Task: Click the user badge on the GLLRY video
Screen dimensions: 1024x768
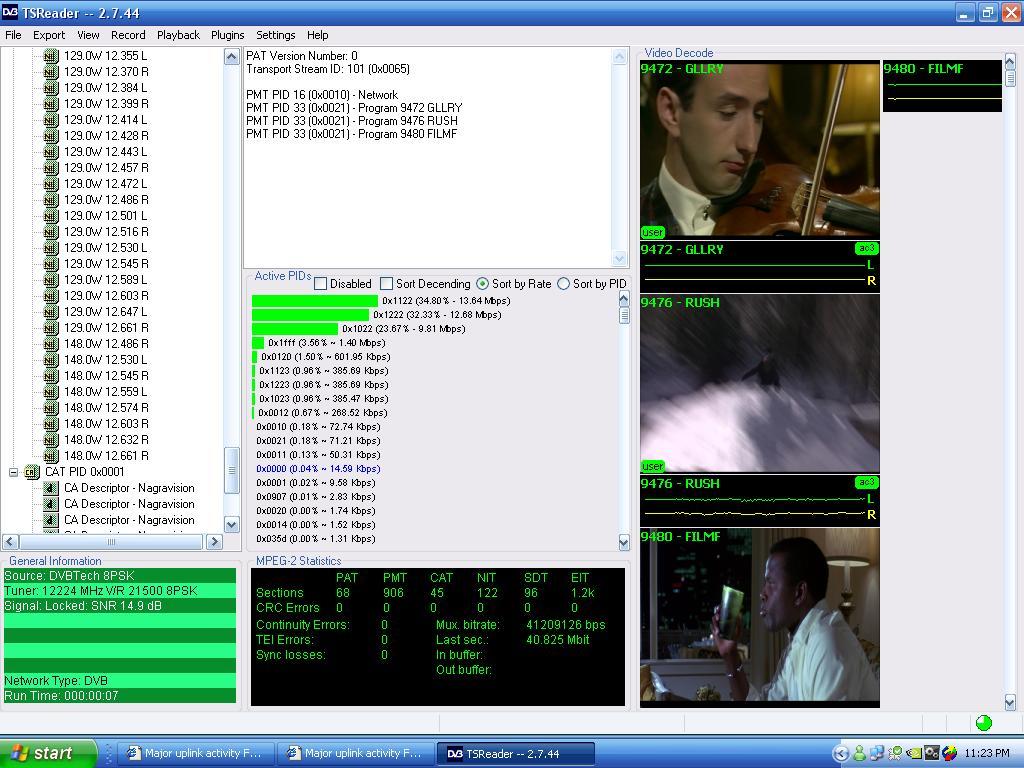Action: (x=652, y=232)
